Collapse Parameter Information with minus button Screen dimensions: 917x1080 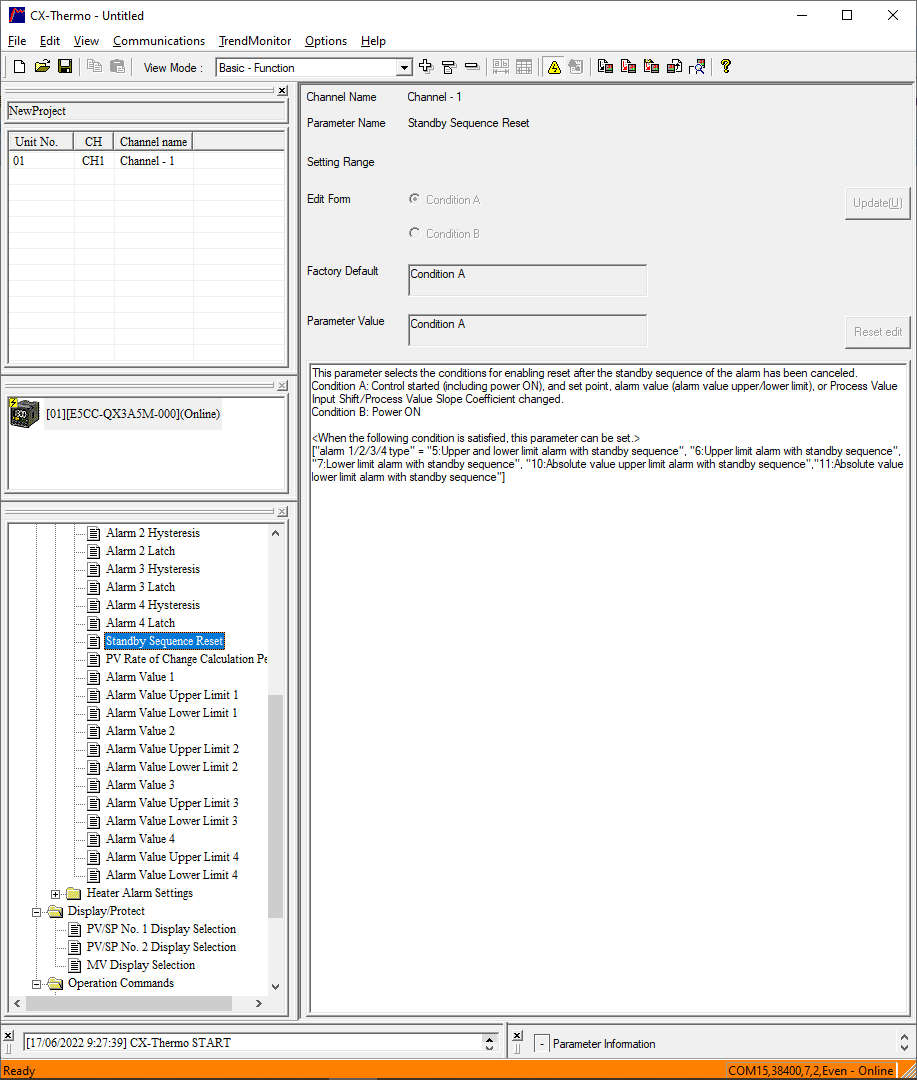[542, 1043]
